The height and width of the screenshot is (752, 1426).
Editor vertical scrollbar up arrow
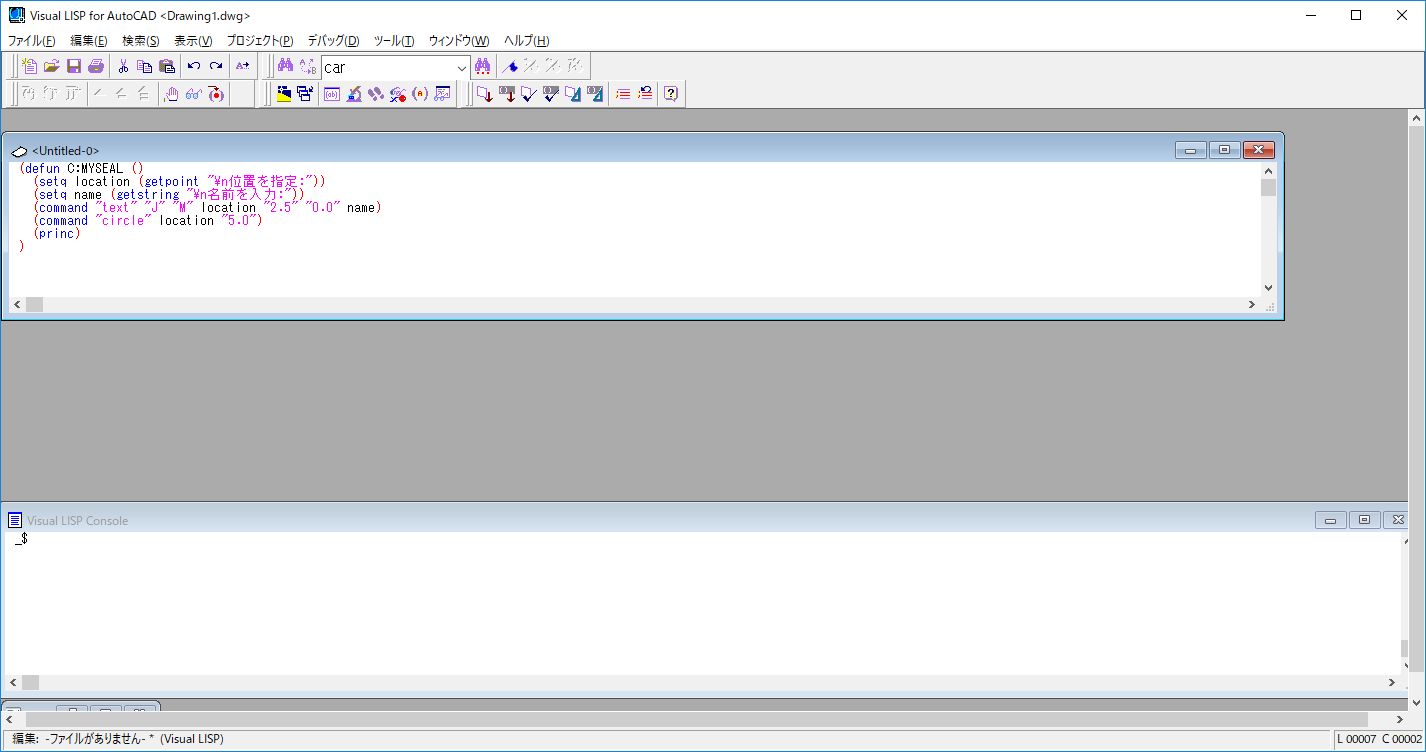click(x=1268, y=171)
